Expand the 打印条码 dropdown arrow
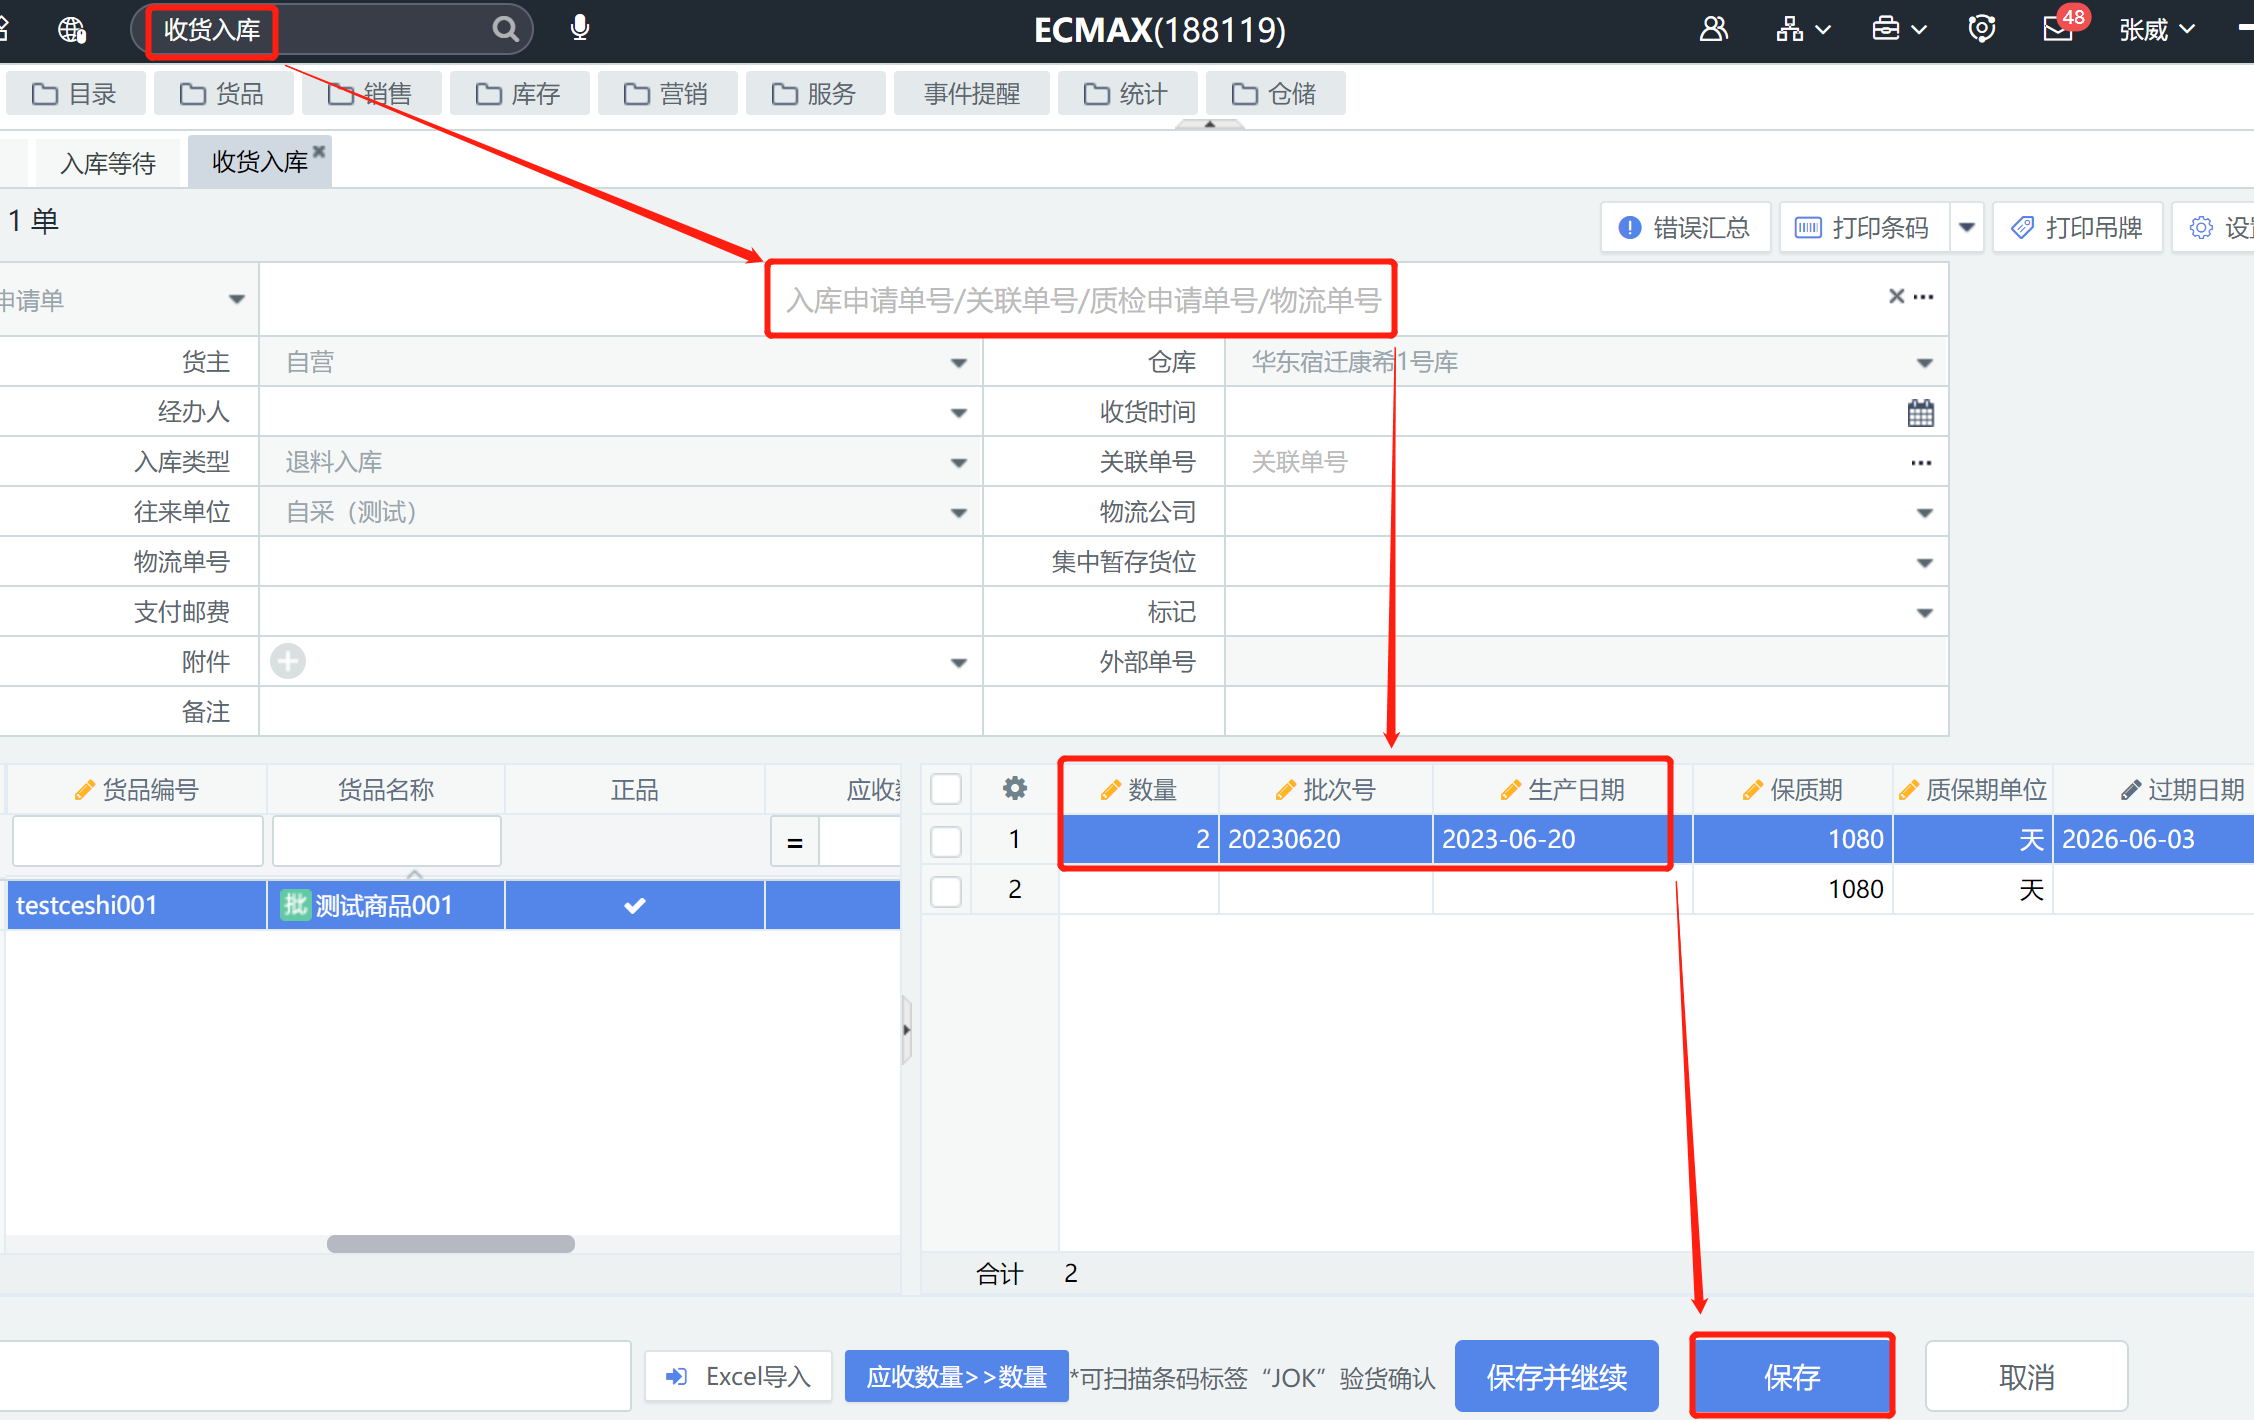 [x=1967, y=228]
